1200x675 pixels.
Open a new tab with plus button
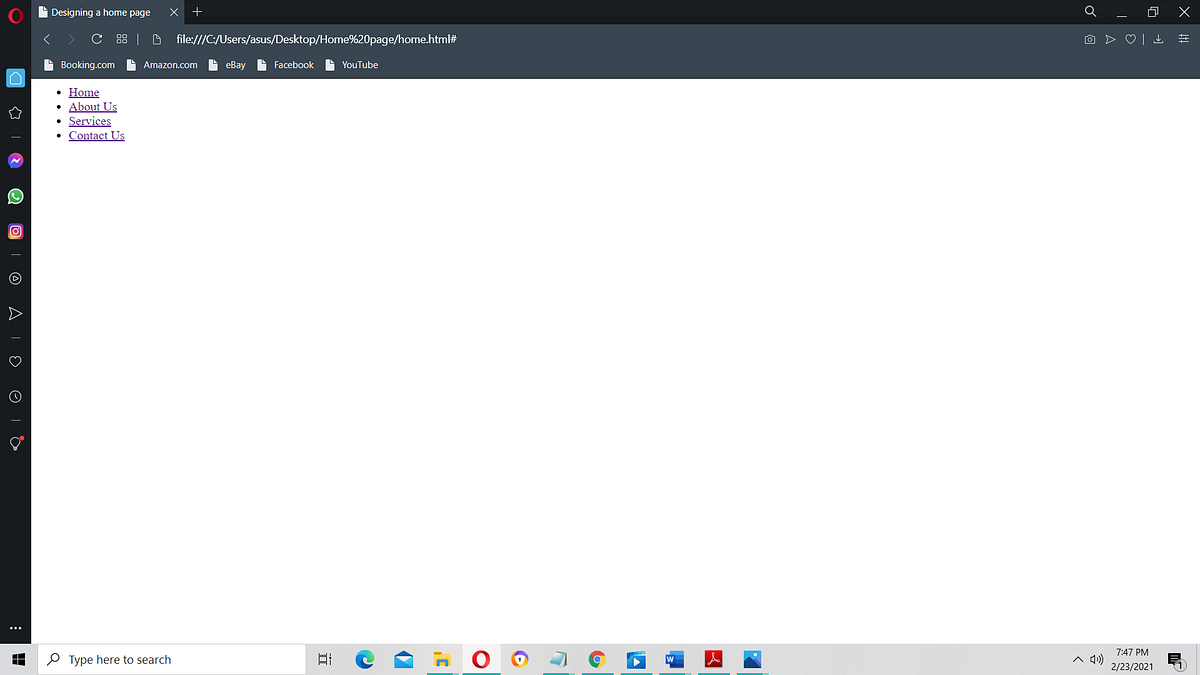[197, 12]
